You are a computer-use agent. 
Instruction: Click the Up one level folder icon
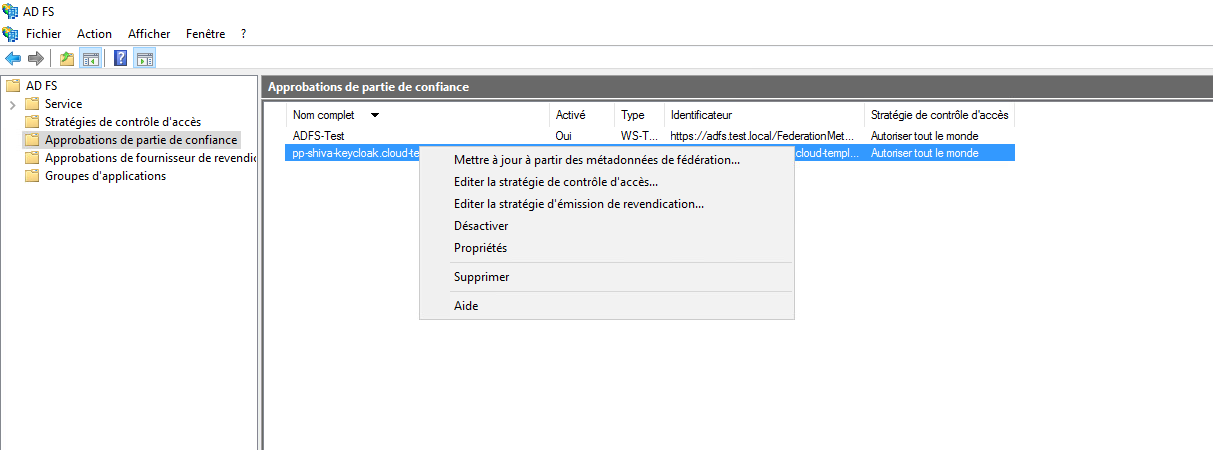point(67,58)
